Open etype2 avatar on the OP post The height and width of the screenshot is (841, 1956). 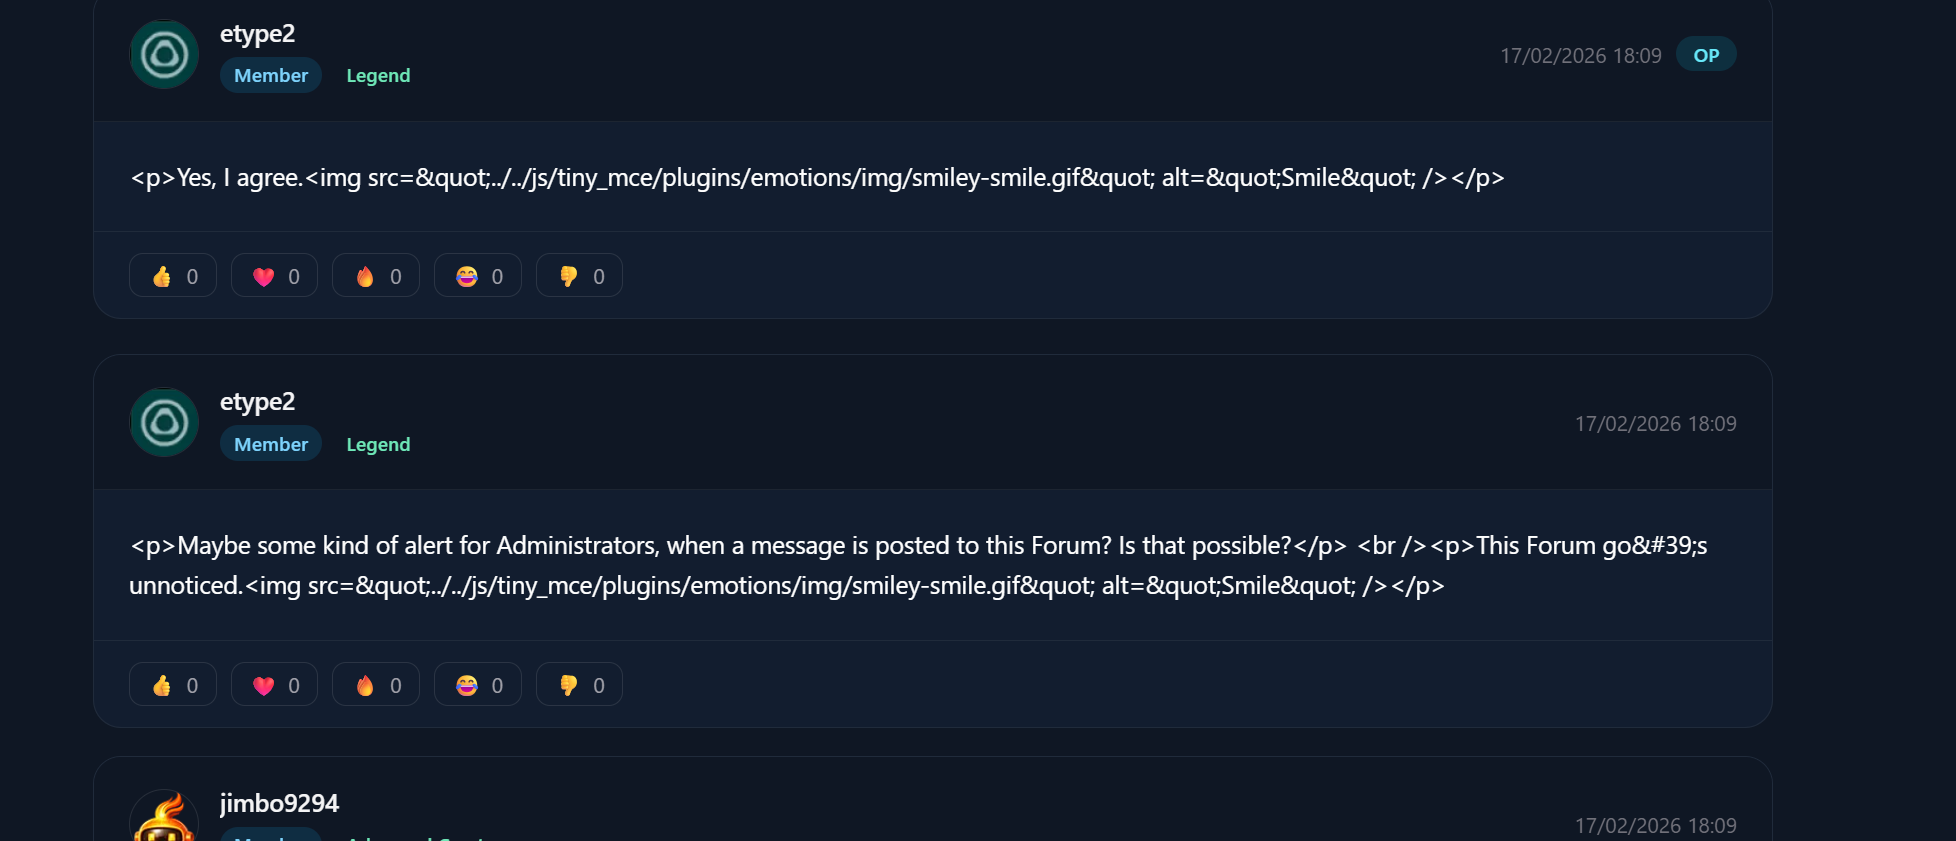(165, 55)
